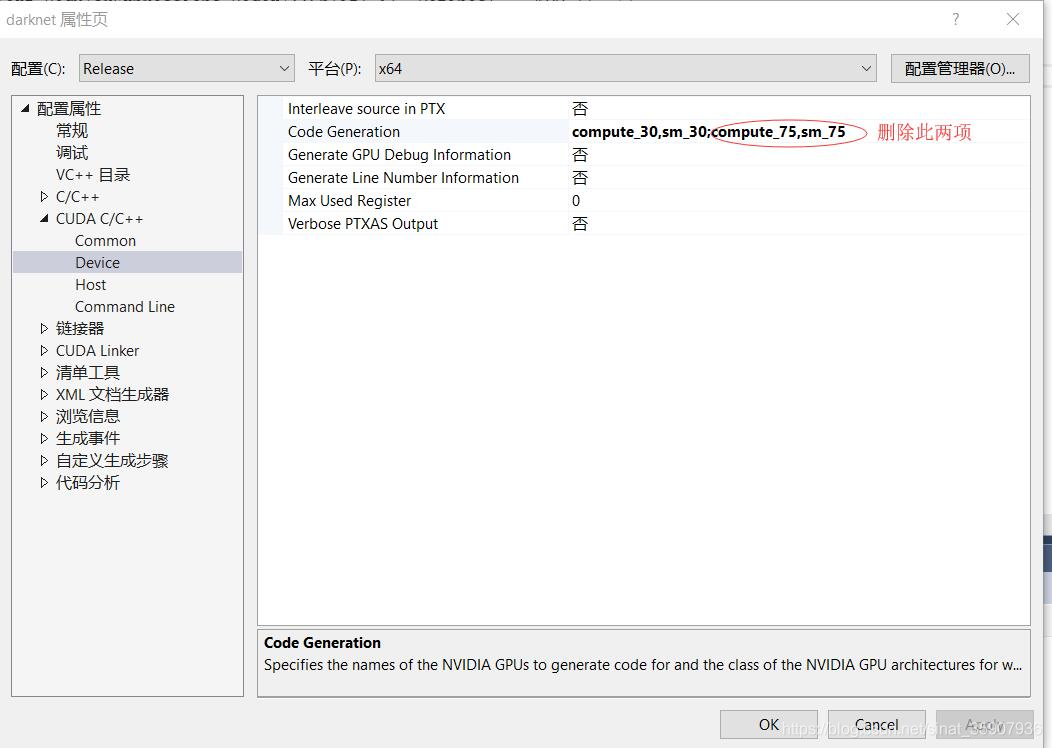Click the Interleave source in PTX property
The height and width of the screenshot is (748, 1052).
pos(366,109)
